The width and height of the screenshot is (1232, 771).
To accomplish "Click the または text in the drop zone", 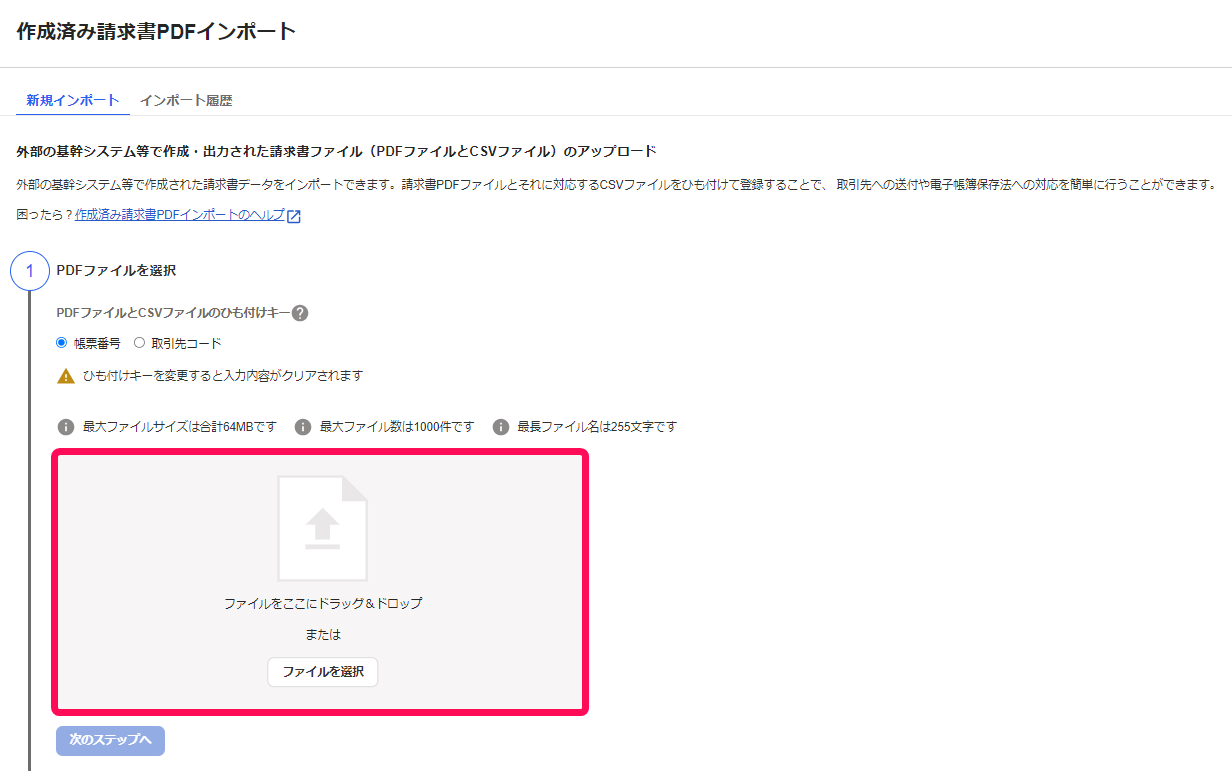I will click(323, 634).
